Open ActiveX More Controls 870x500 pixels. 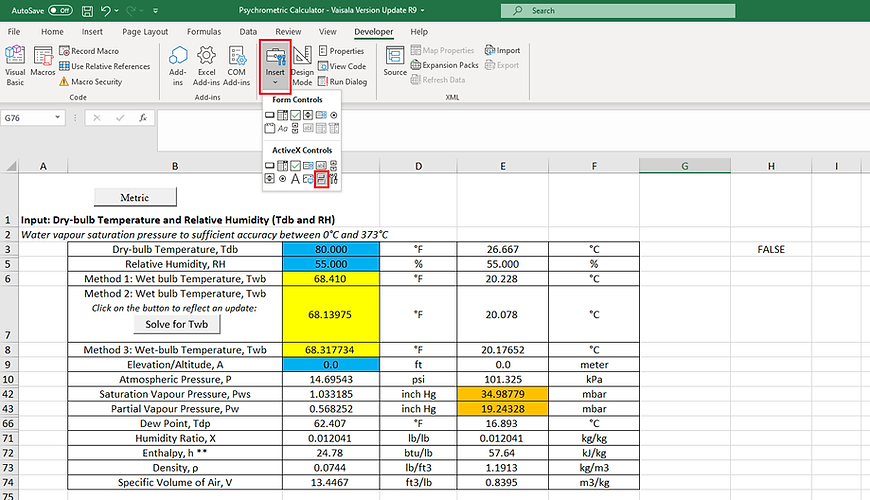333,178
